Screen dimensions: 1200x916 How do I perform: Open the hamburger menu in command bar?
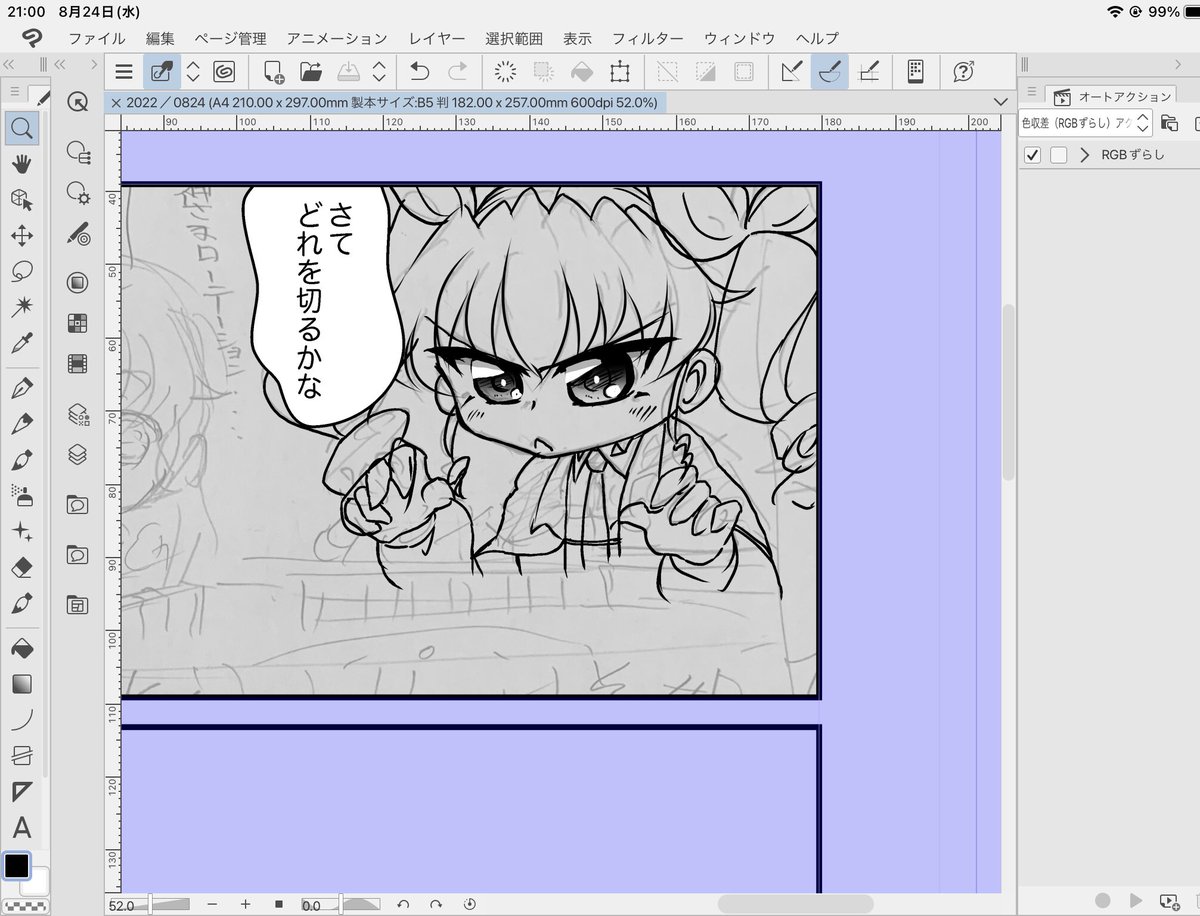tap(124, 72)
